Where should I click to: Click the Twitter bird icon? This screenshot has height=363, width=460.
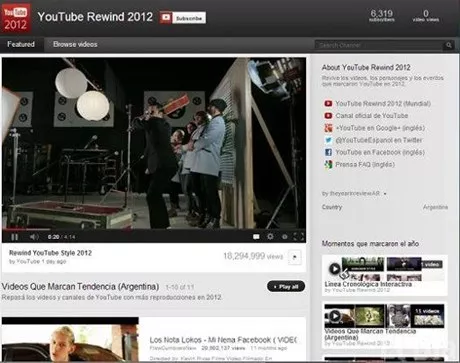pos(328,140)
